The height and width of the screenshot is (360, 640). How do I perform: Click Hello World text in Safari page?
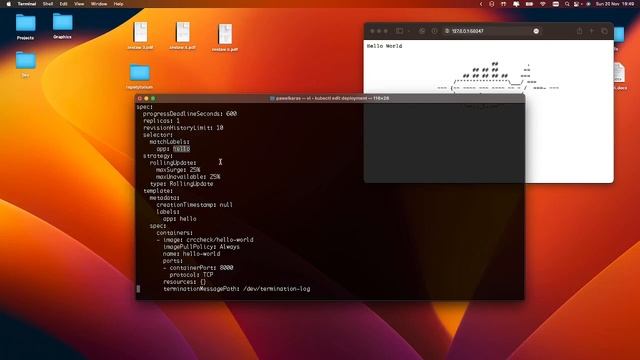click(384, 46)
